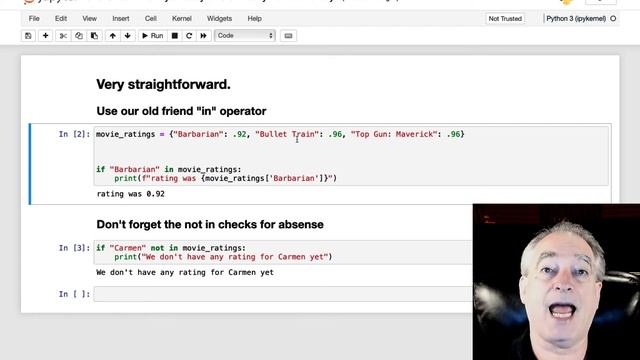The height and width of the screenshot is (360, 640).
Task: Click in the movie_ratings dictionary code line
Action: tap(280, 134)
